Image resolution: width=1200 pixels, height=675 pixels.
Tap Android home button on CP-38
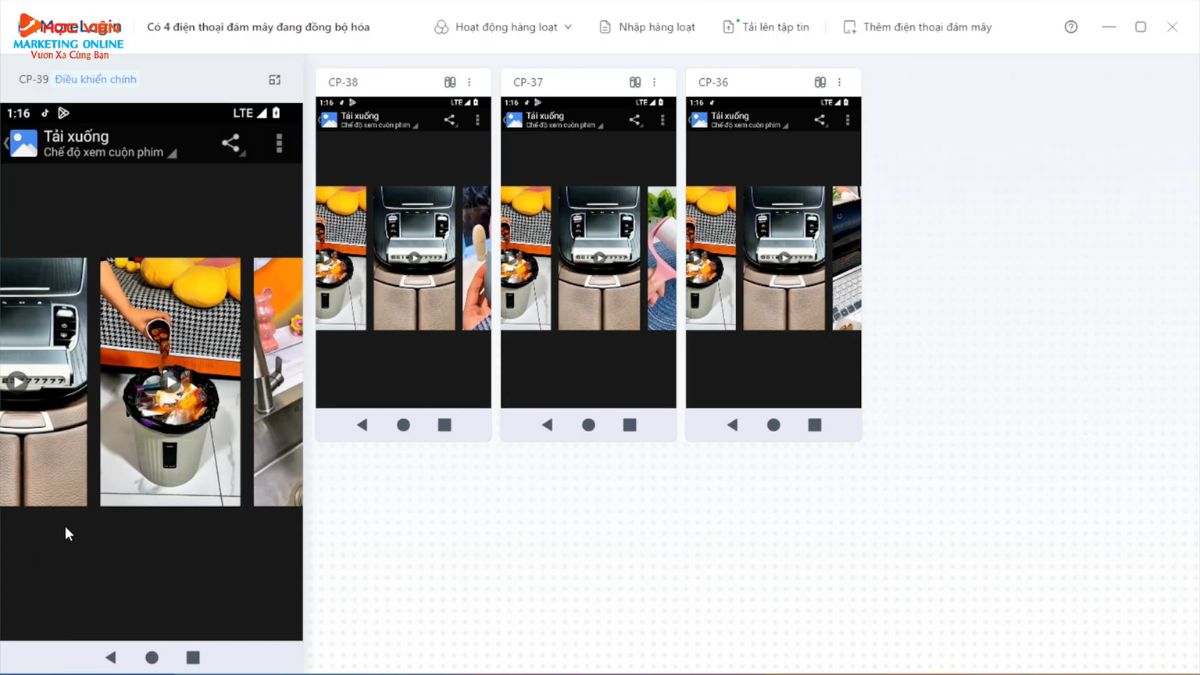coord(403,425)
